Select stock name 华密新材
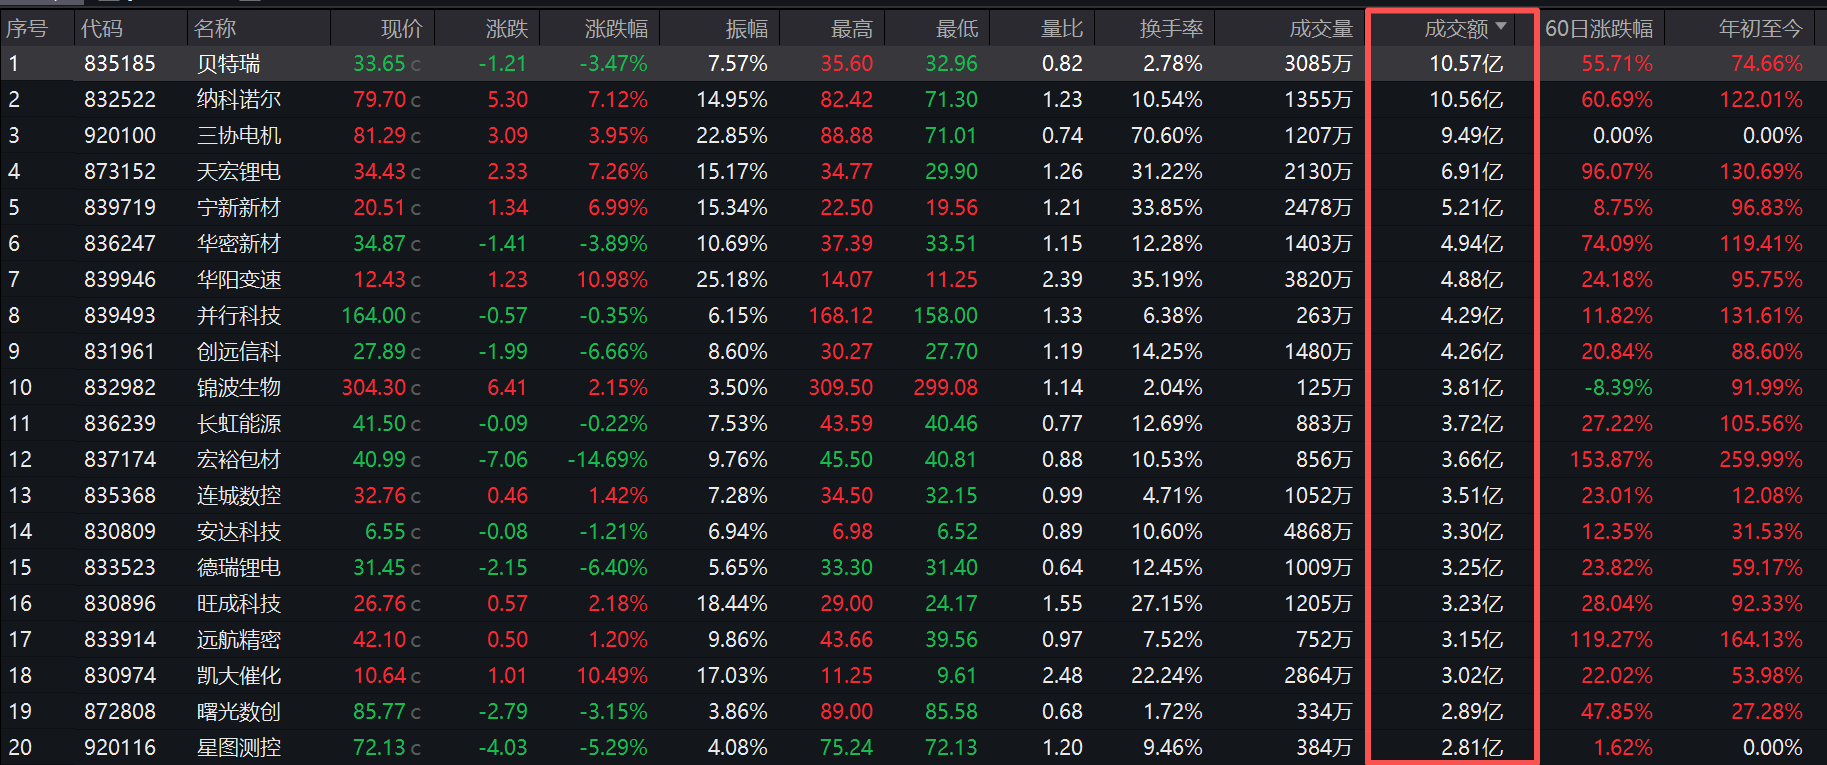The image size is (1827, 765). (239, 244)
